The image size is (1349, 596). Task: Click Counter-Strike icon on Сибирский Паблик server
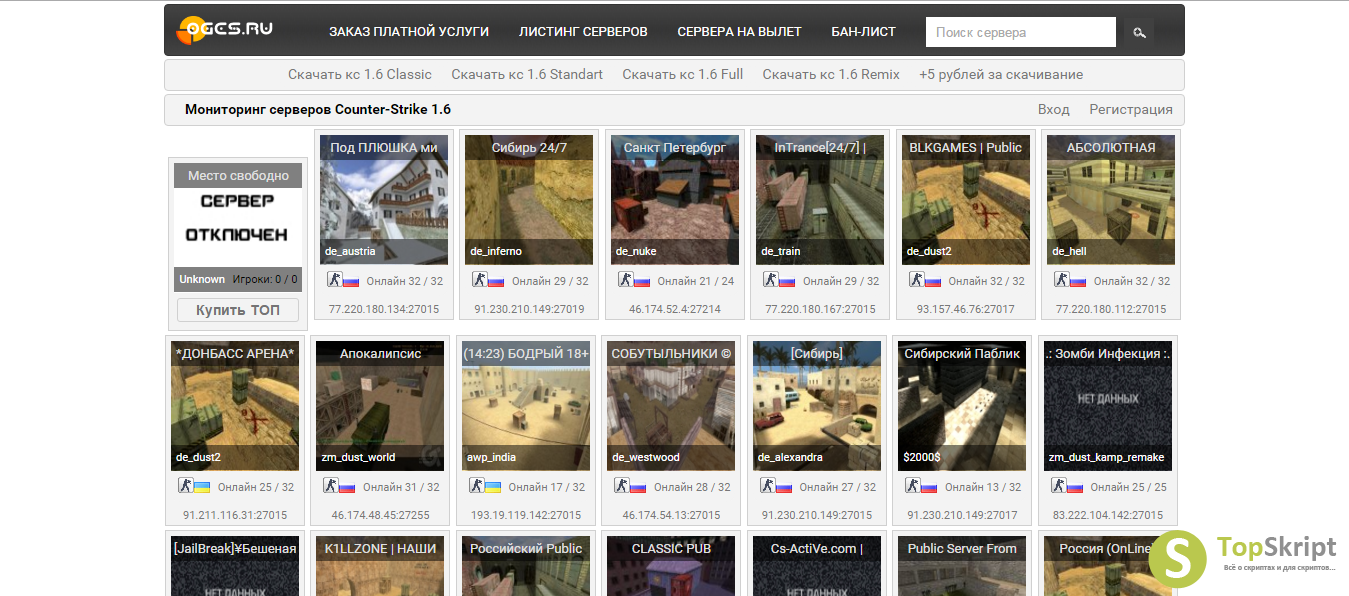coord(913,486)
